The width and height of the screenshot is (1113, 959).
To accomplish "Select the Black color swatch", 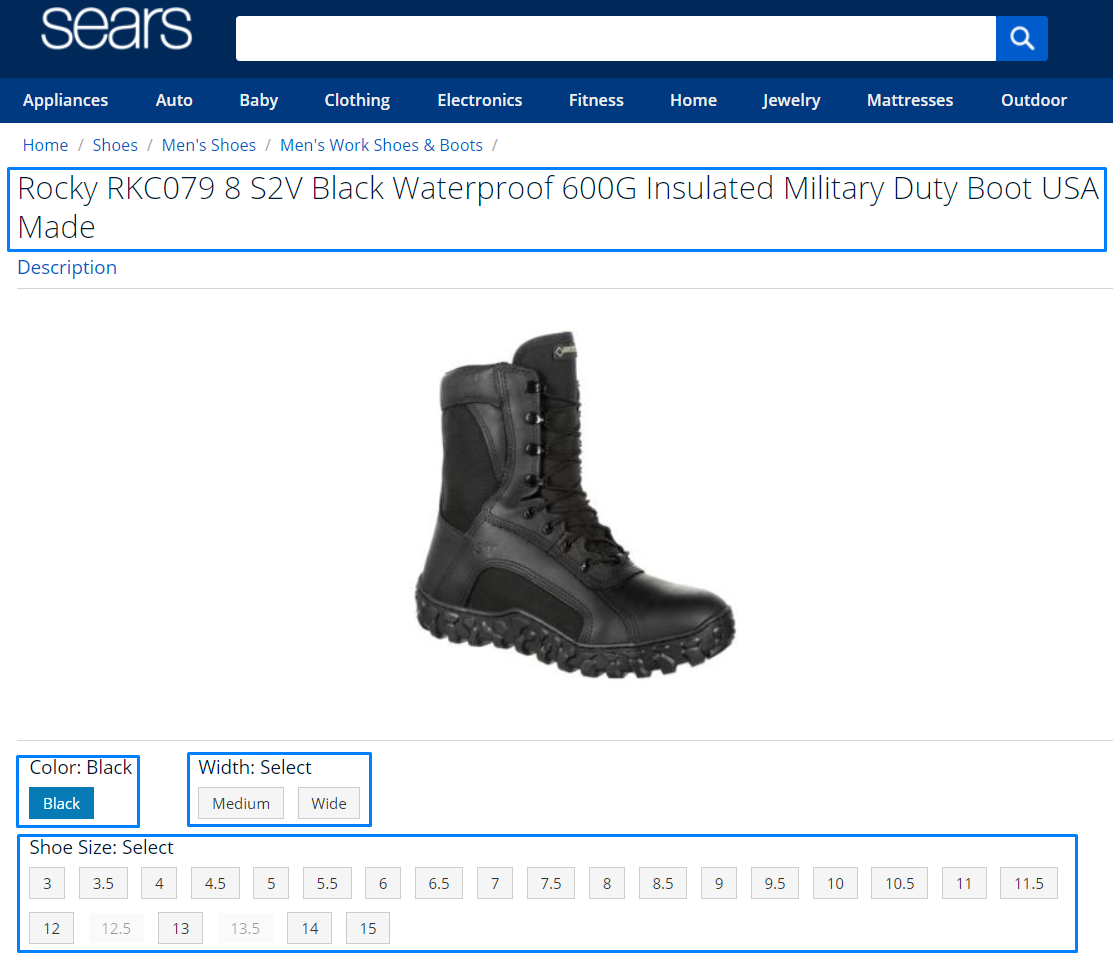I will [x=62, y=804].
